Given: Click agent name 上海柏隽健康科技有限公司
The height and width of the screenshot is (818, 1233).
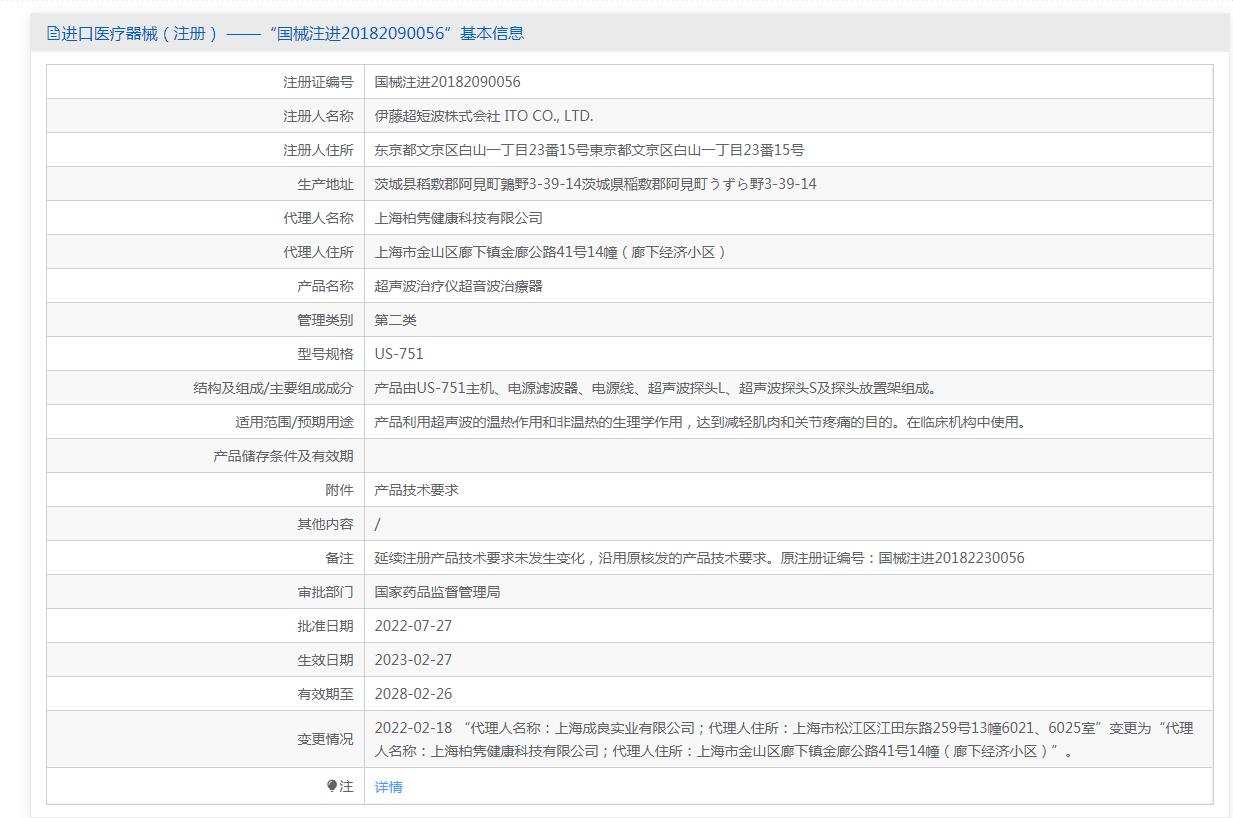Looking at the screenshot, I should tap(458, 218).
